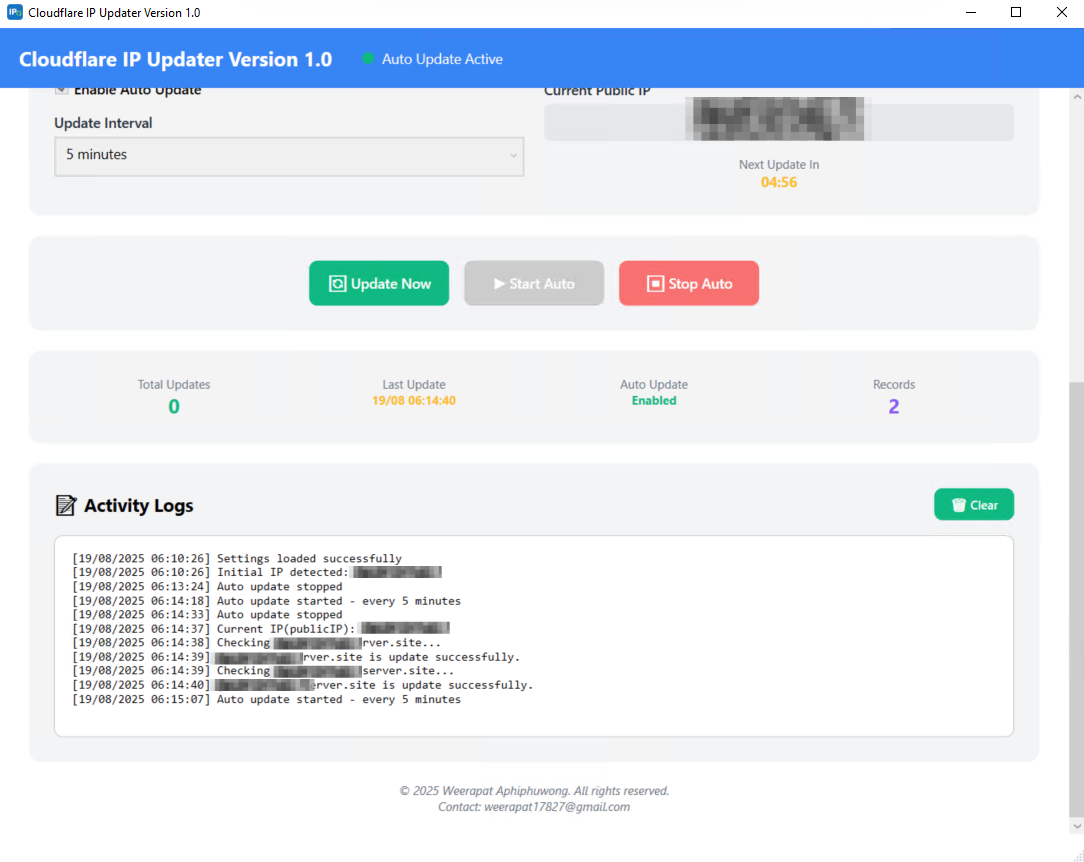The image size is (1084, 862).
Task: Open the Update Interval dropdown
Action: 289,156
